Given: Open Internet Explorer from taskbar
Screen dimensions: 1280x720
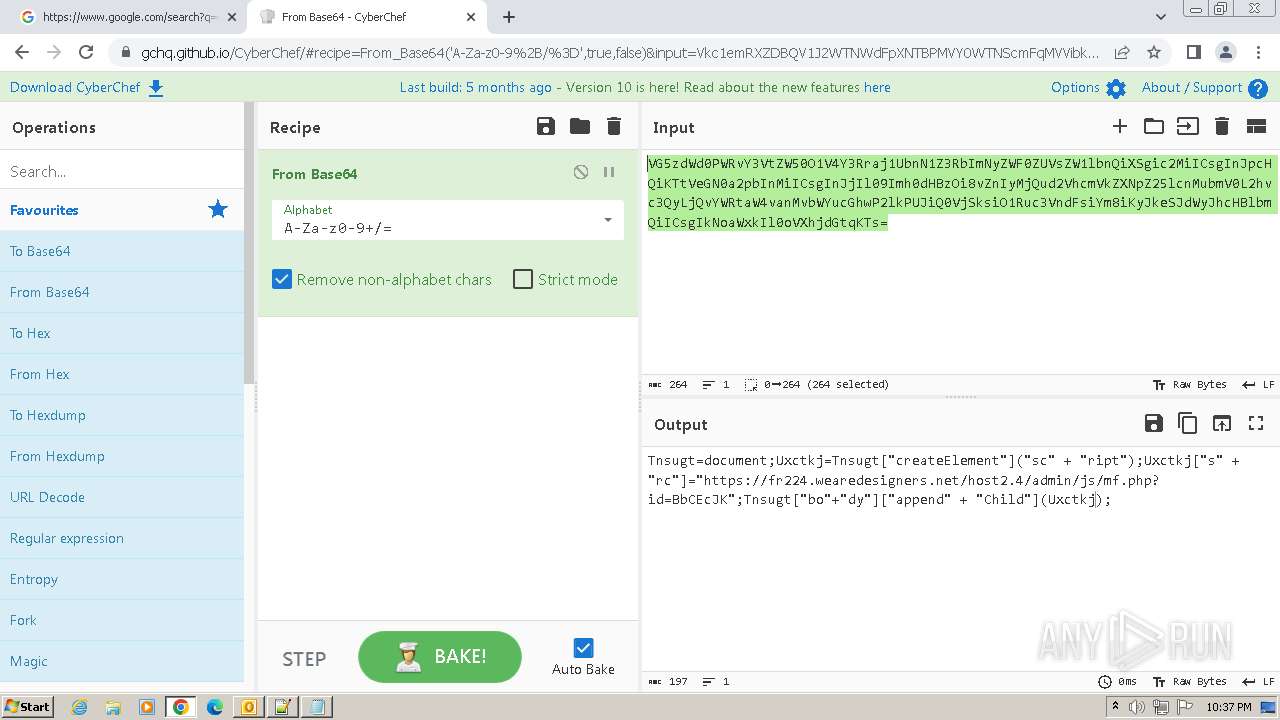Looking at the screenshot, I should (80, 707).
